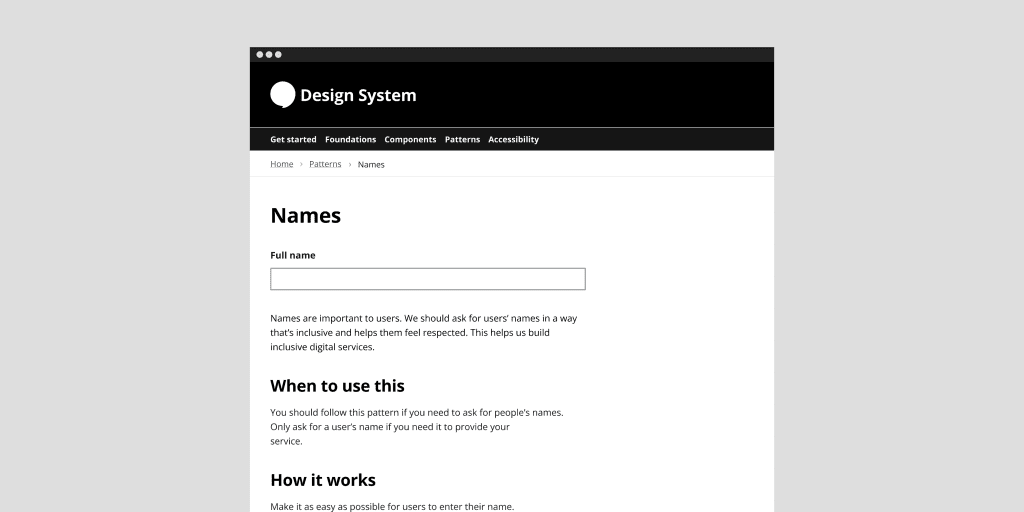This screenshot has height=512, width=1024.
Task: Focus the Full name text field
Action: click(427, 279)
